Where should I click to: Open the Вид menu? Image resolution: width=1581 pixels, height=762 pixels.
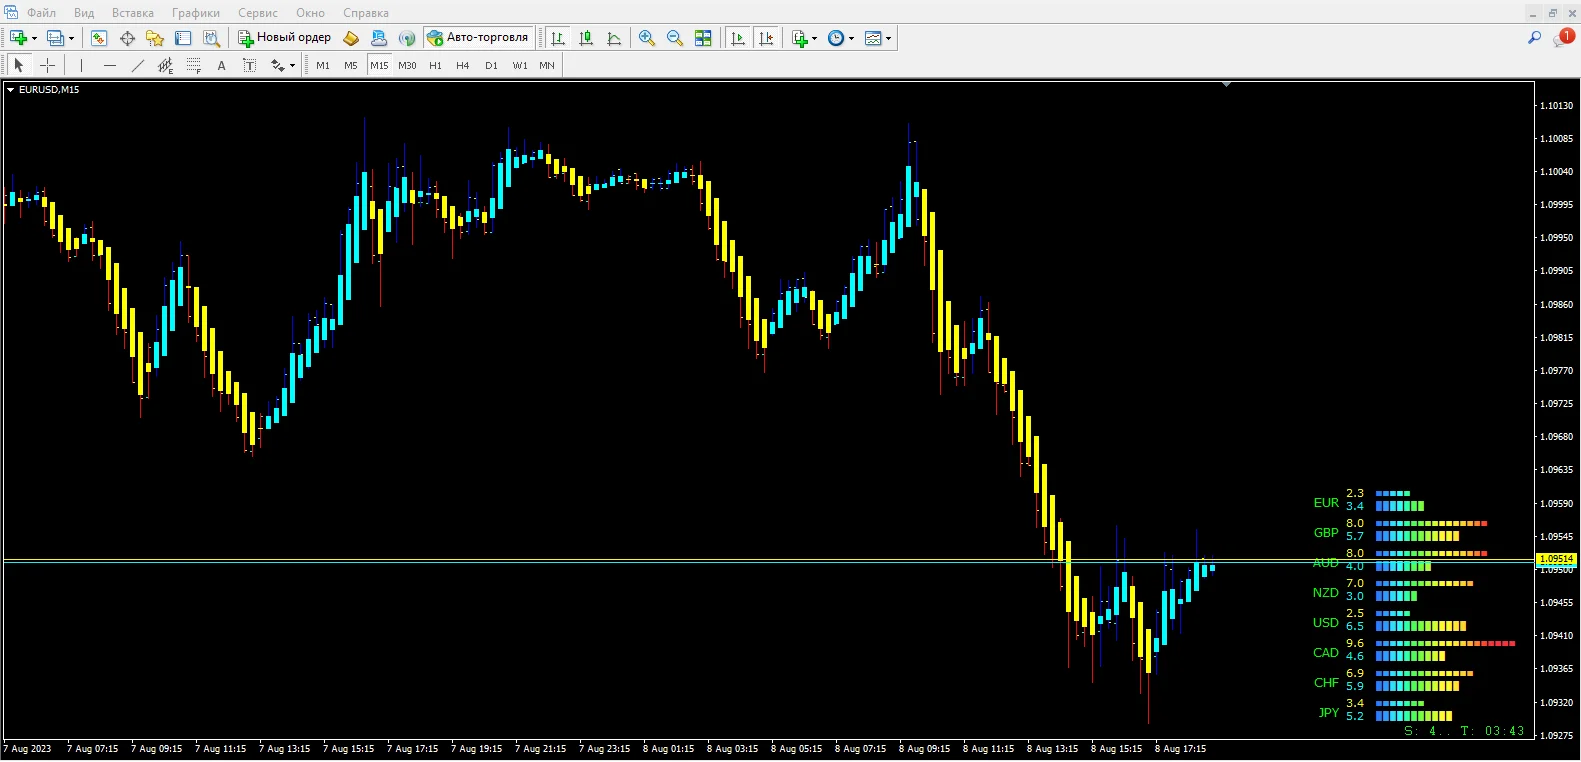[x=84, y=13]
